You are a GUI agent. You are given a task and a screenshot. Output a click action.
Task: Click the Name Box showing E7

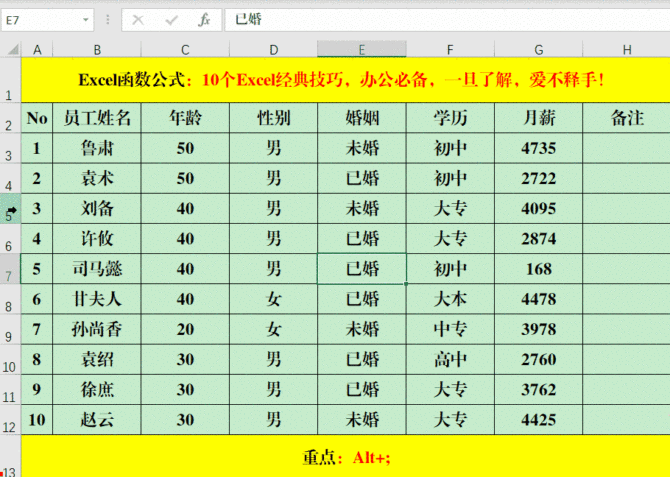coord(36,20)
